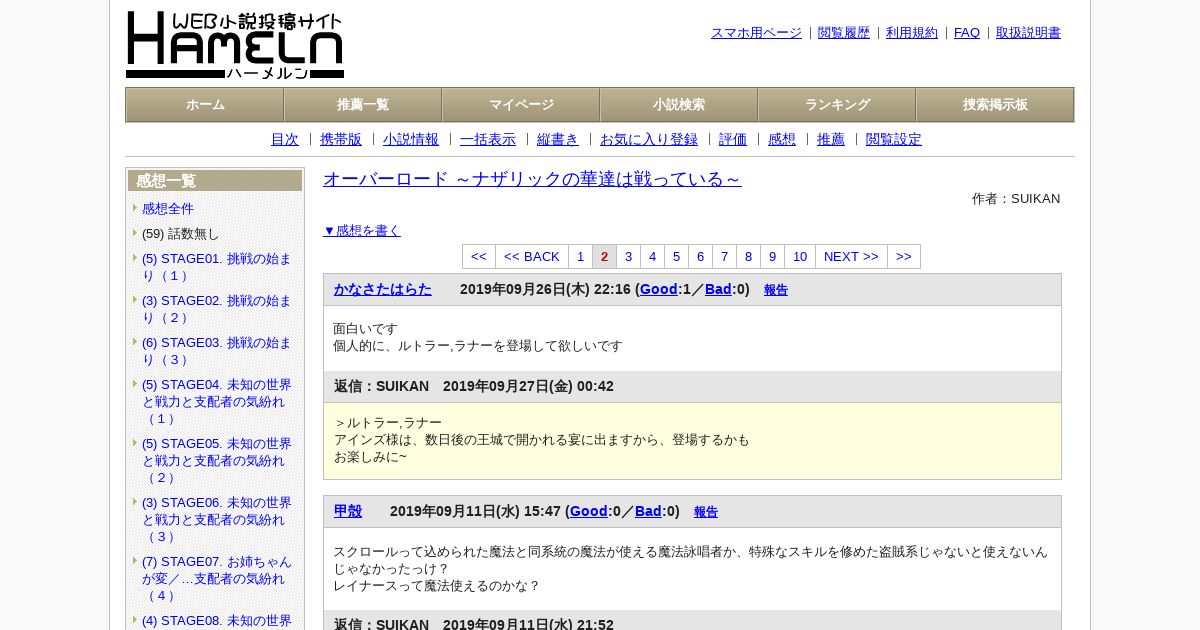Go to pagination page 5
This screenshot has width=1200, height=630.
(677, 257)
